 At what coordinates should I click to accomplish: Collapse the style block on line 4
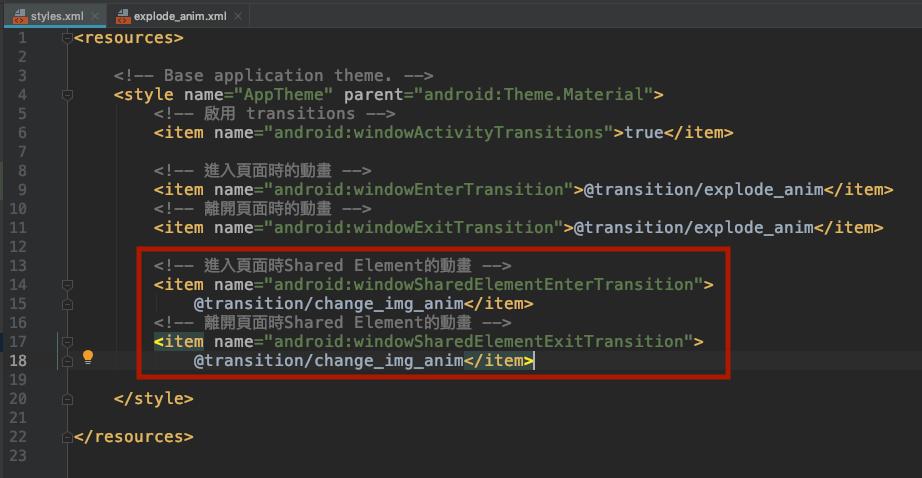(x=68, y=95)
